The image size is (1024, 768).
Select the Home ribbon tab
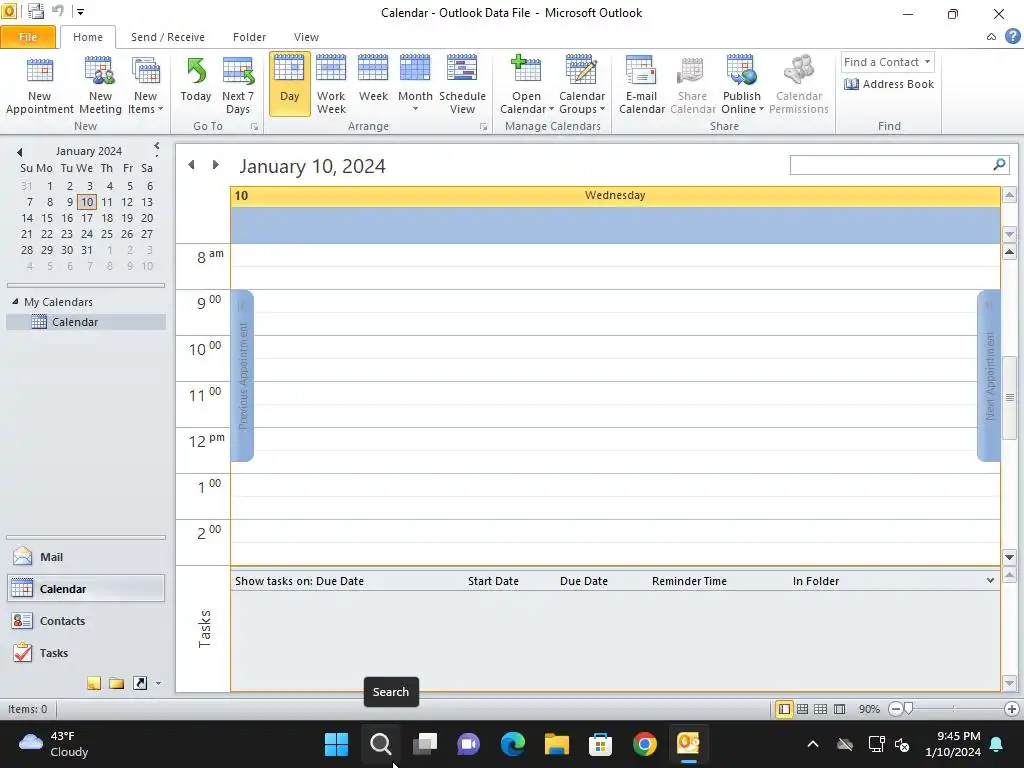[88, 37]
